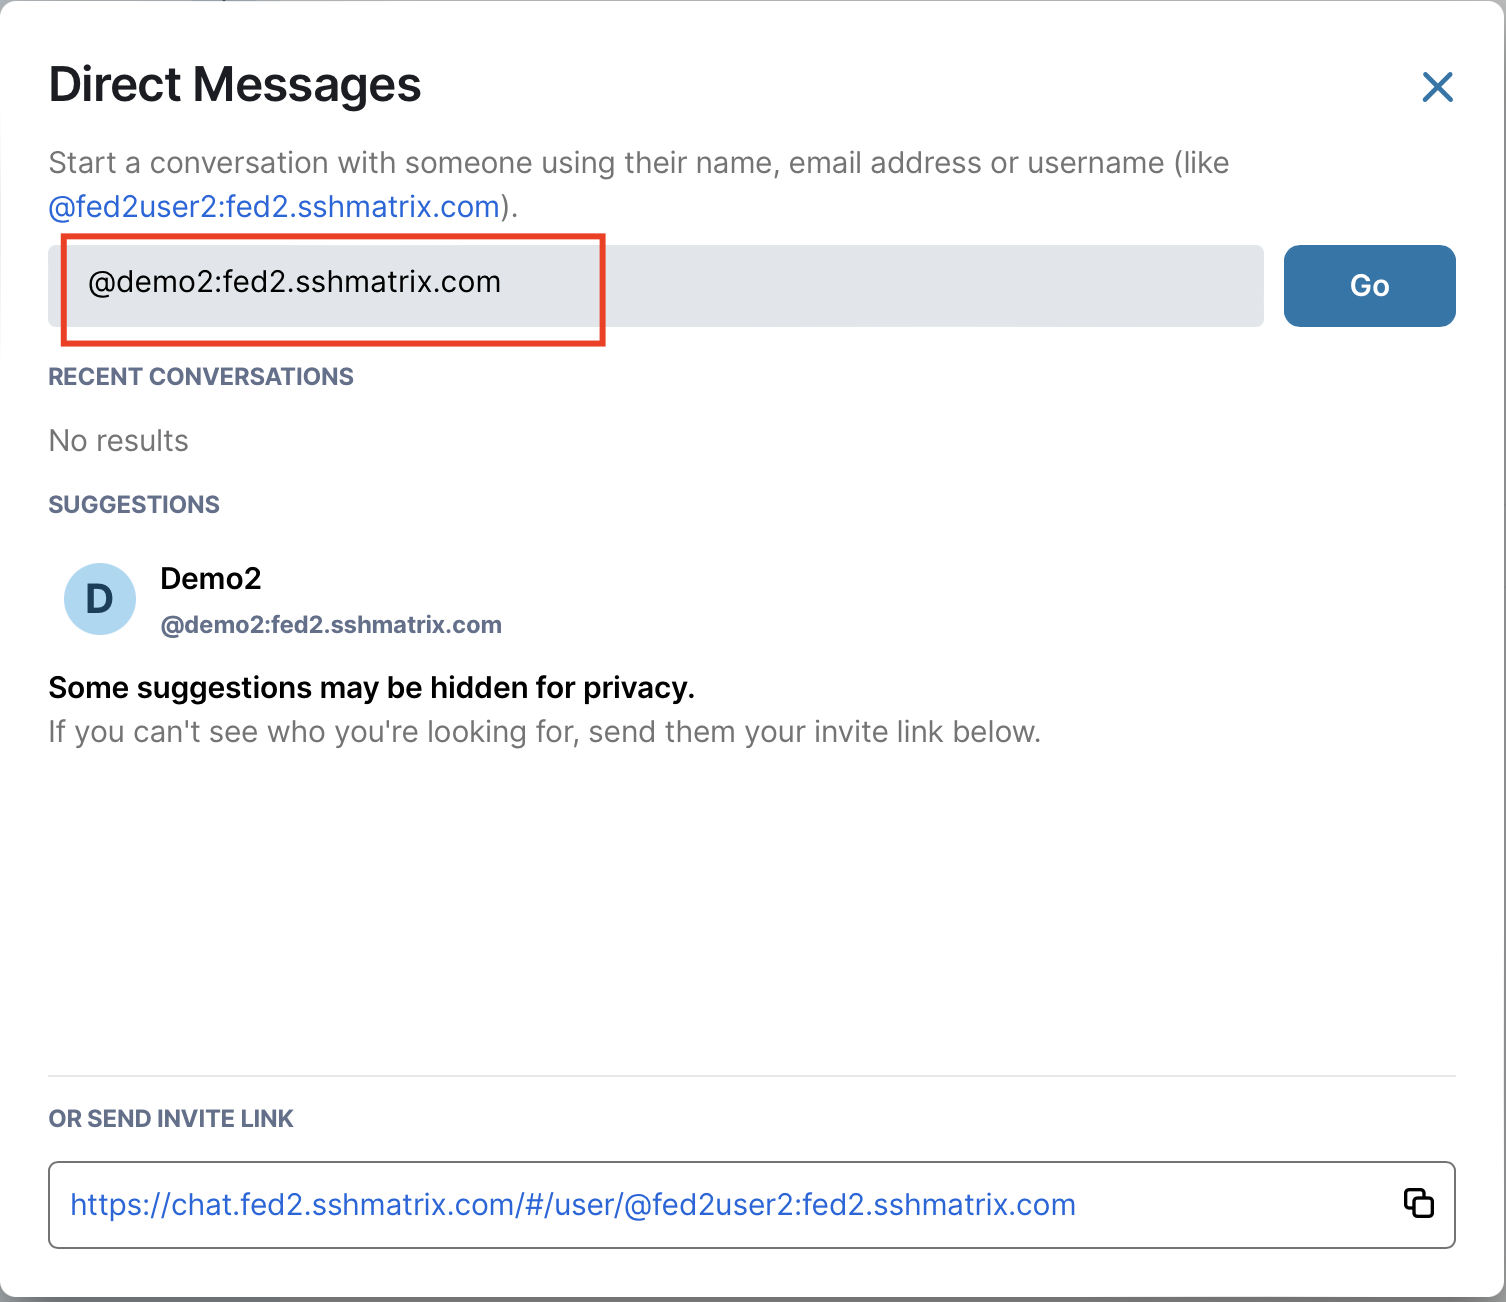This screenshot has width=1506, height=1302.
Task: Click the hidden-for-privacy suggestions notice
Action: (371, 688)
